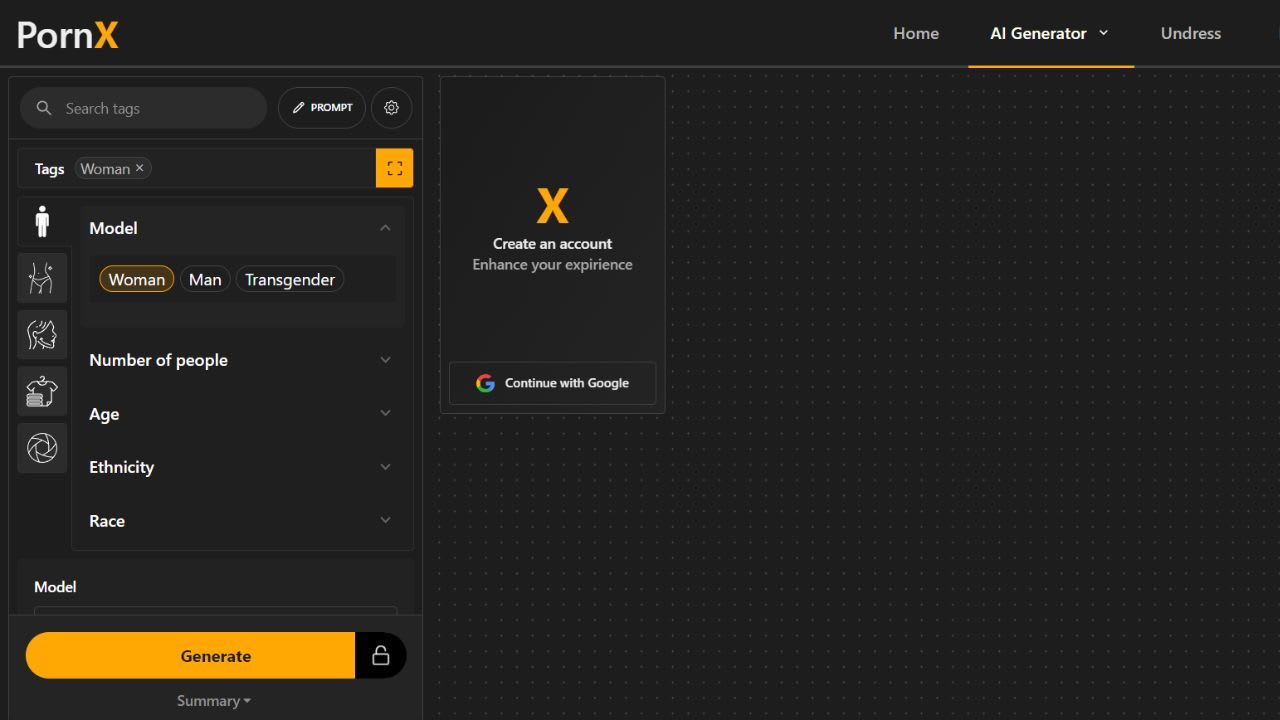The height and width of the screenshot is (720, 1280).
Task: Expand the Age section
Action: (x=242, y=414)
